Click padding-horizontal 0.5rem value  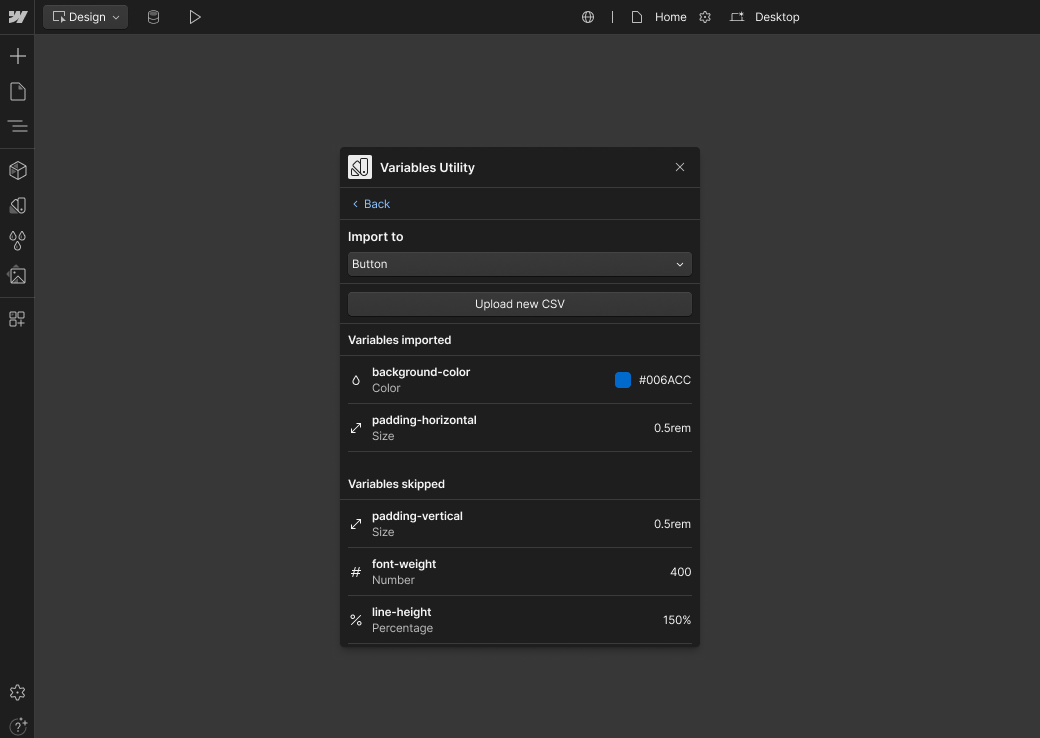point(673,428)
